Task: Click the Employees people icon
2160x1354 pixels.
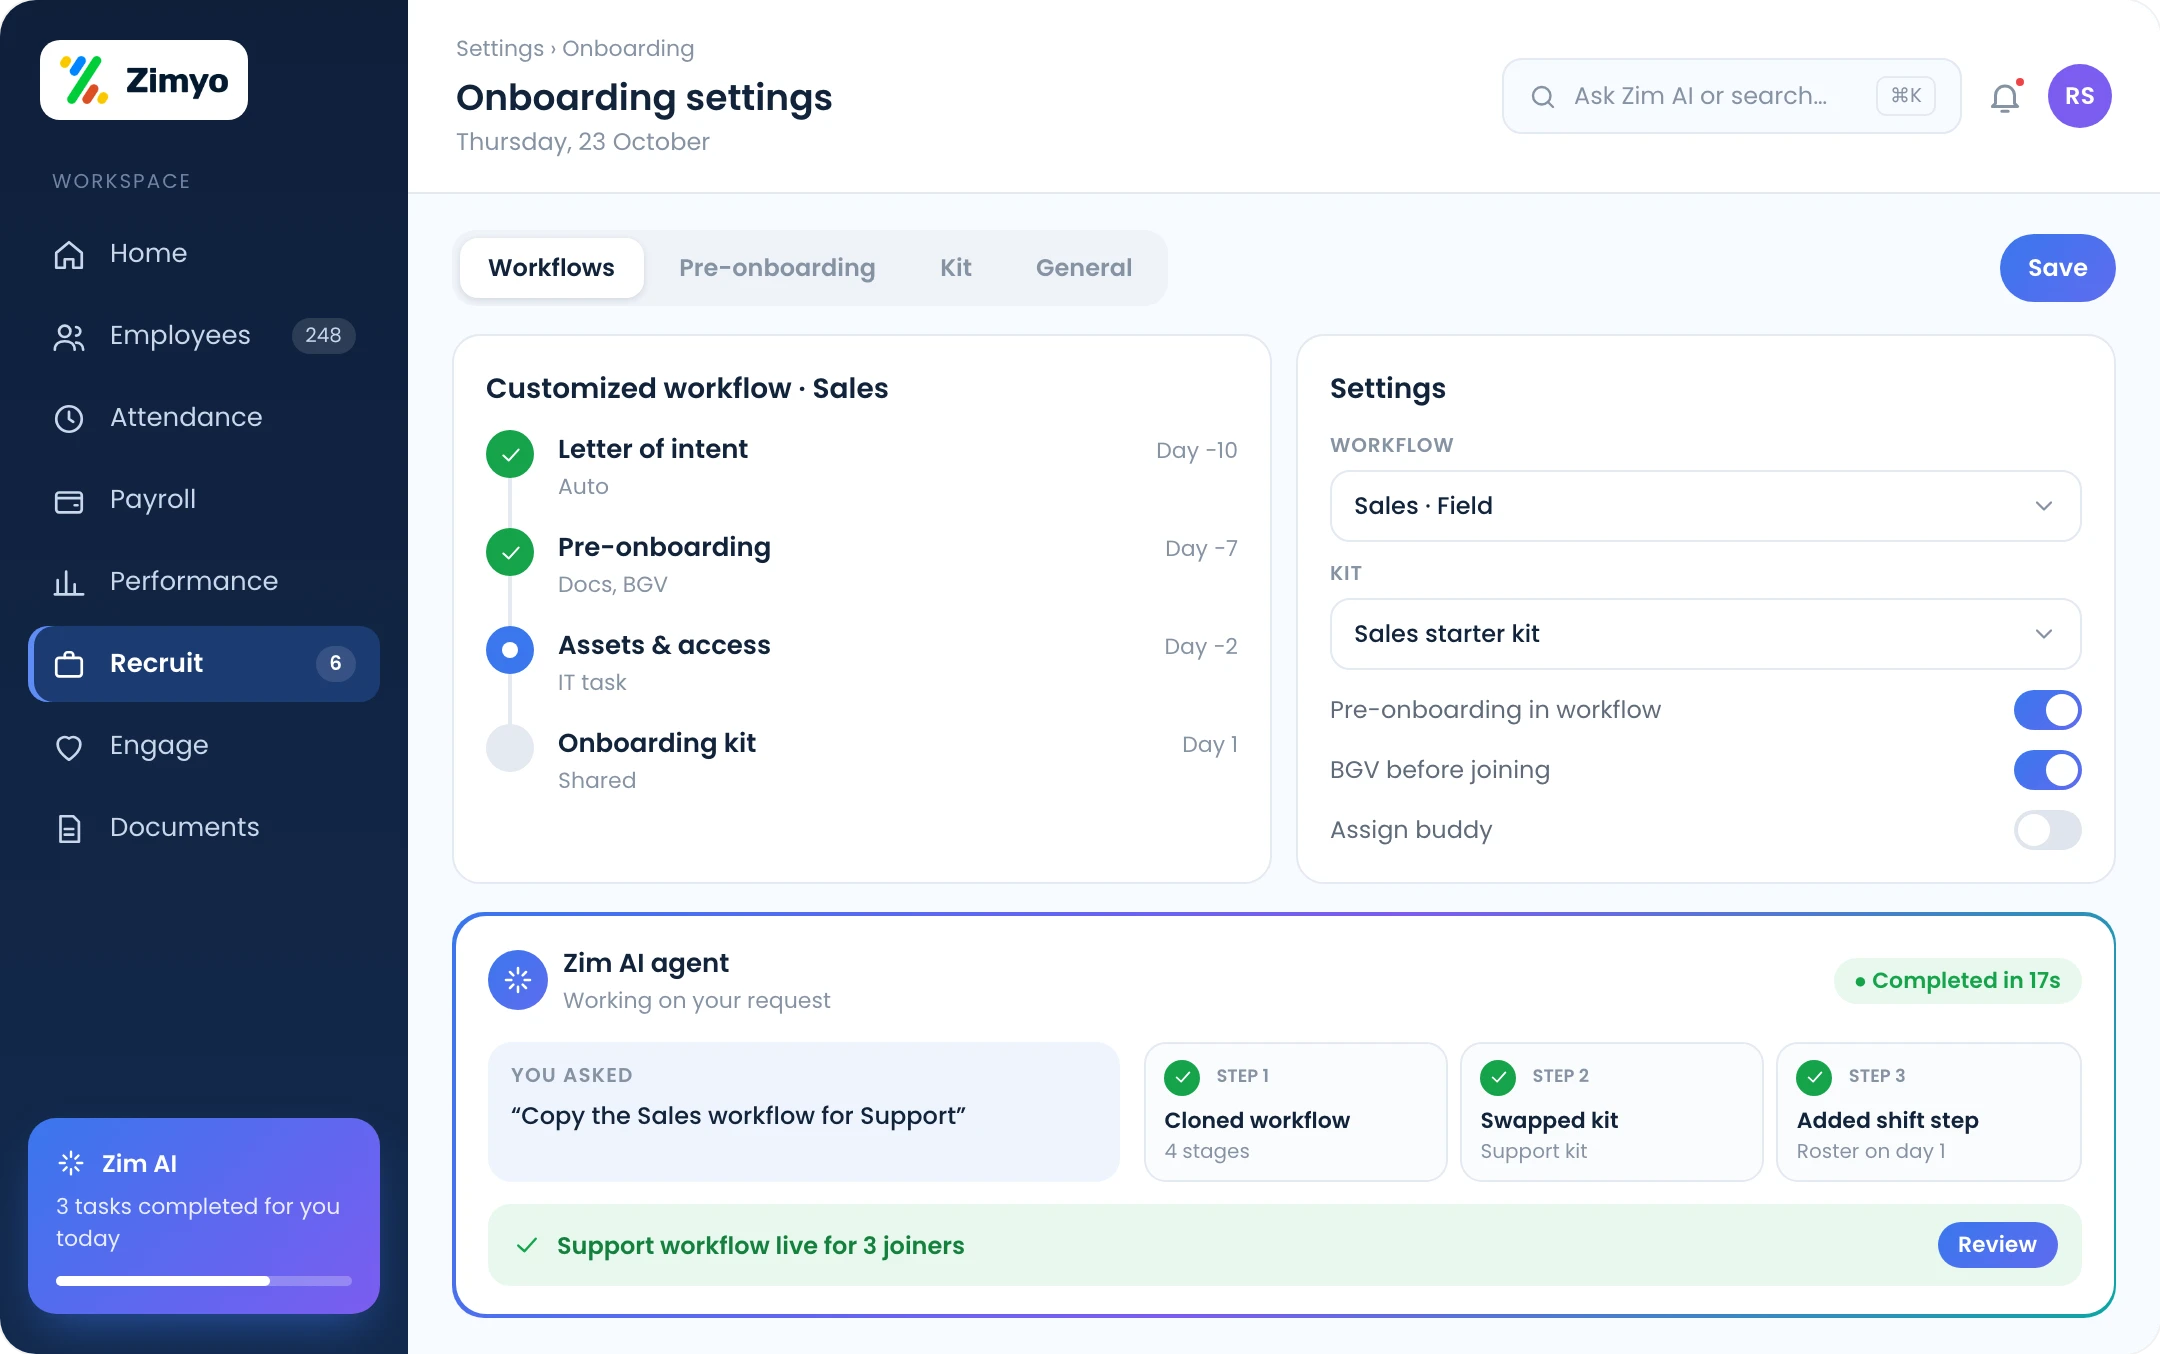Action: (69, 336)
